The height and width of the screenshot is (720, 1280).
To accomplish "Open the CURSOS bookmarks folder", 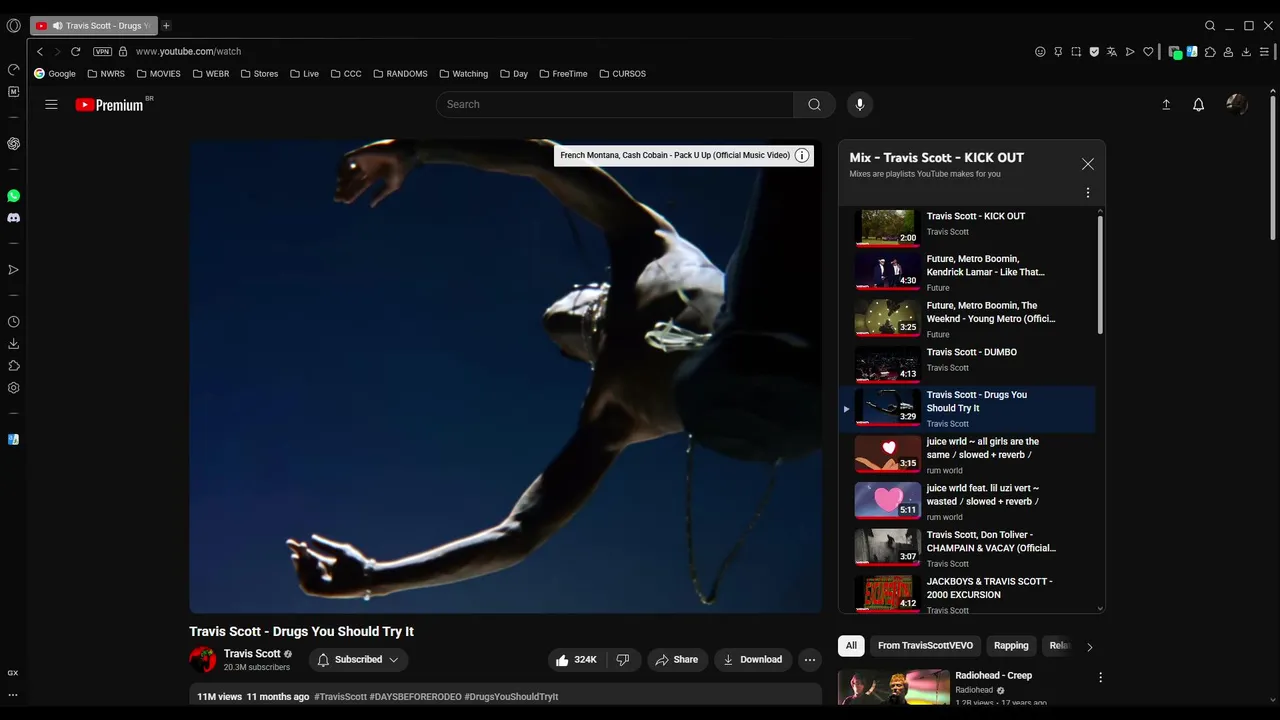I will pyautogui.click(x=622, y=73).
